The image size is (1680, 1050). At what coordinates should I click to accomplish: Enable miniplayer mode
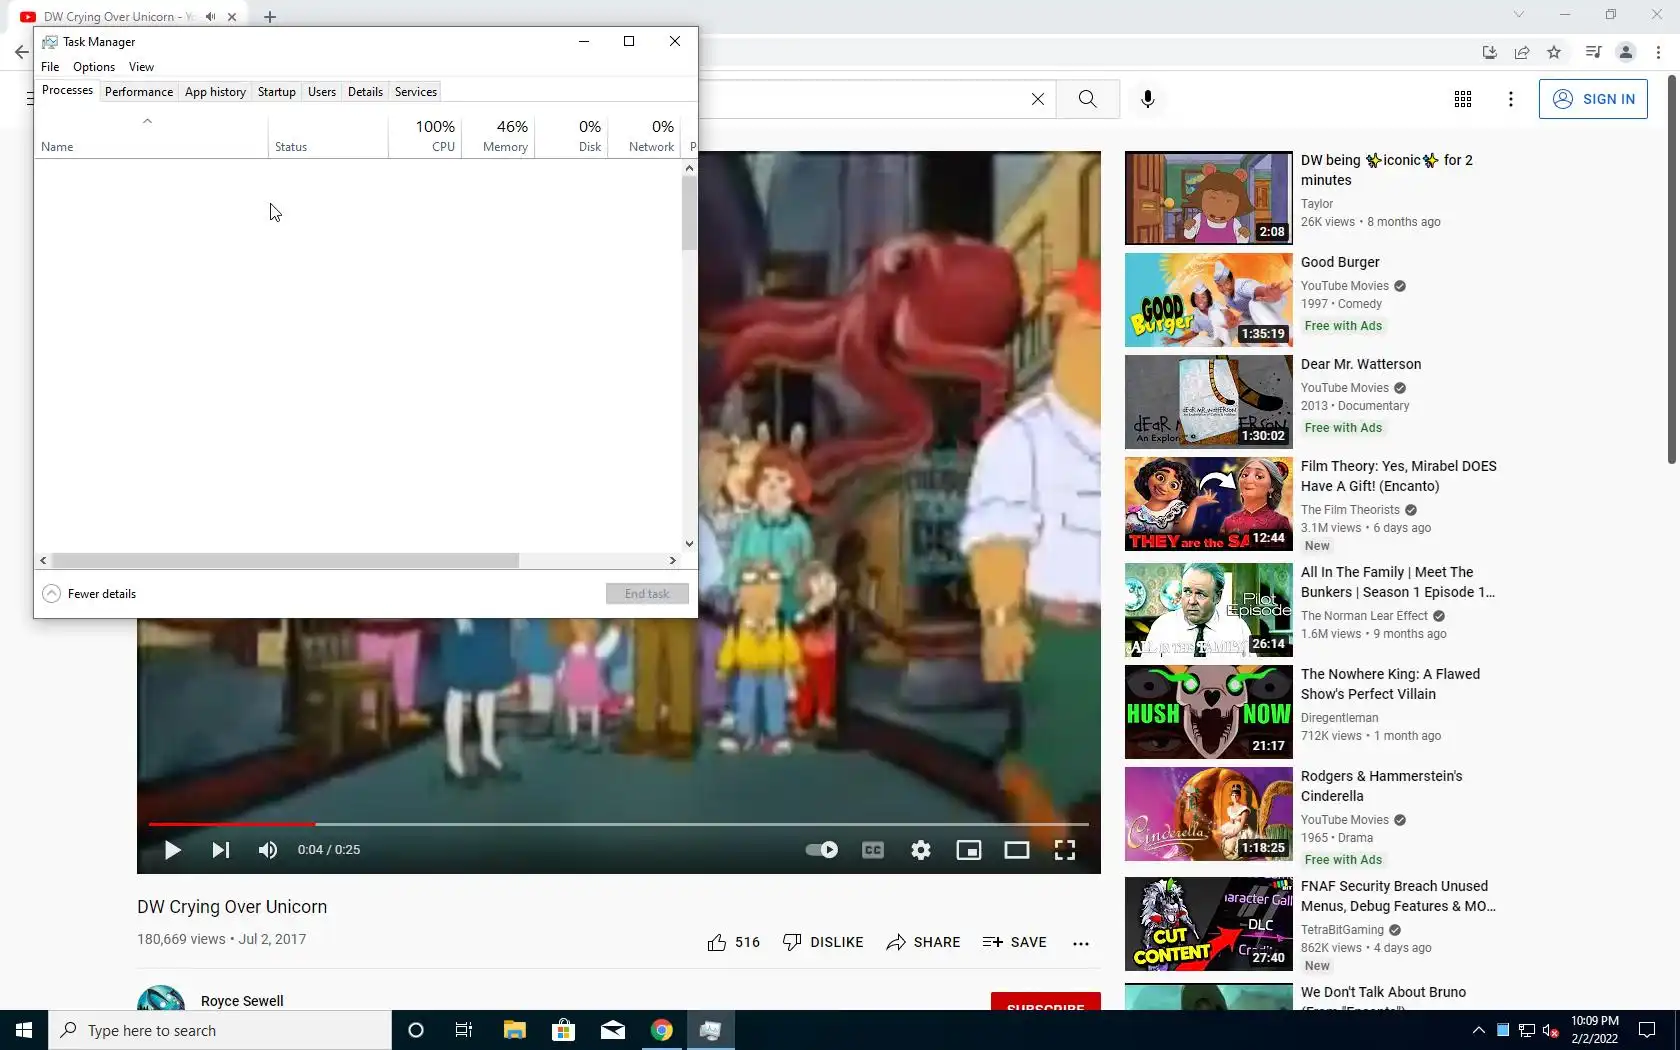pos(969,850)
